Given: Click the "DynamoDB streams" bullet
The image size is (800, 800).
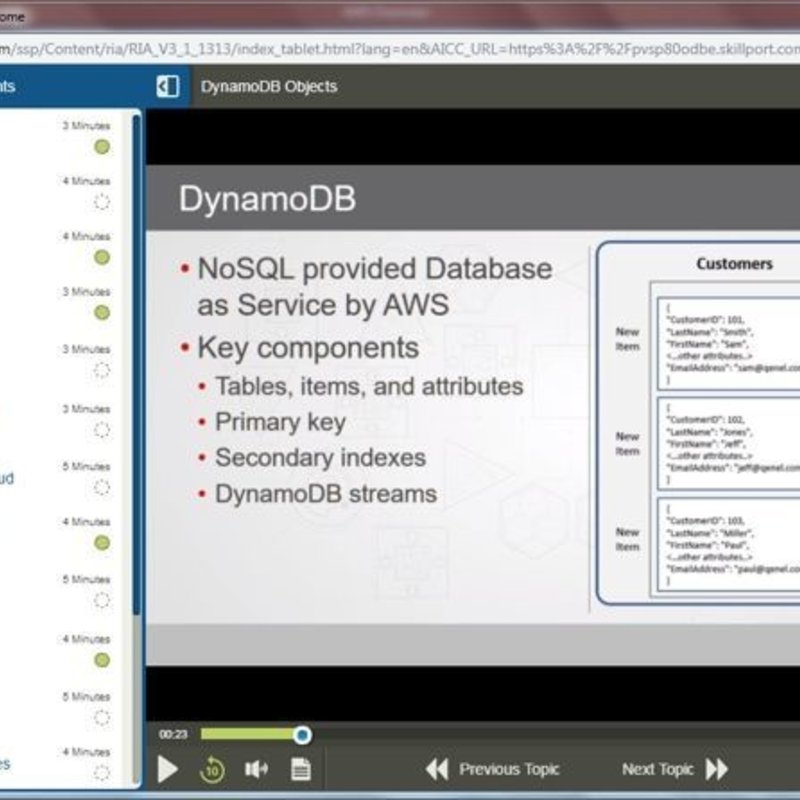Looking at the screenshot, I should coord(326,494).
